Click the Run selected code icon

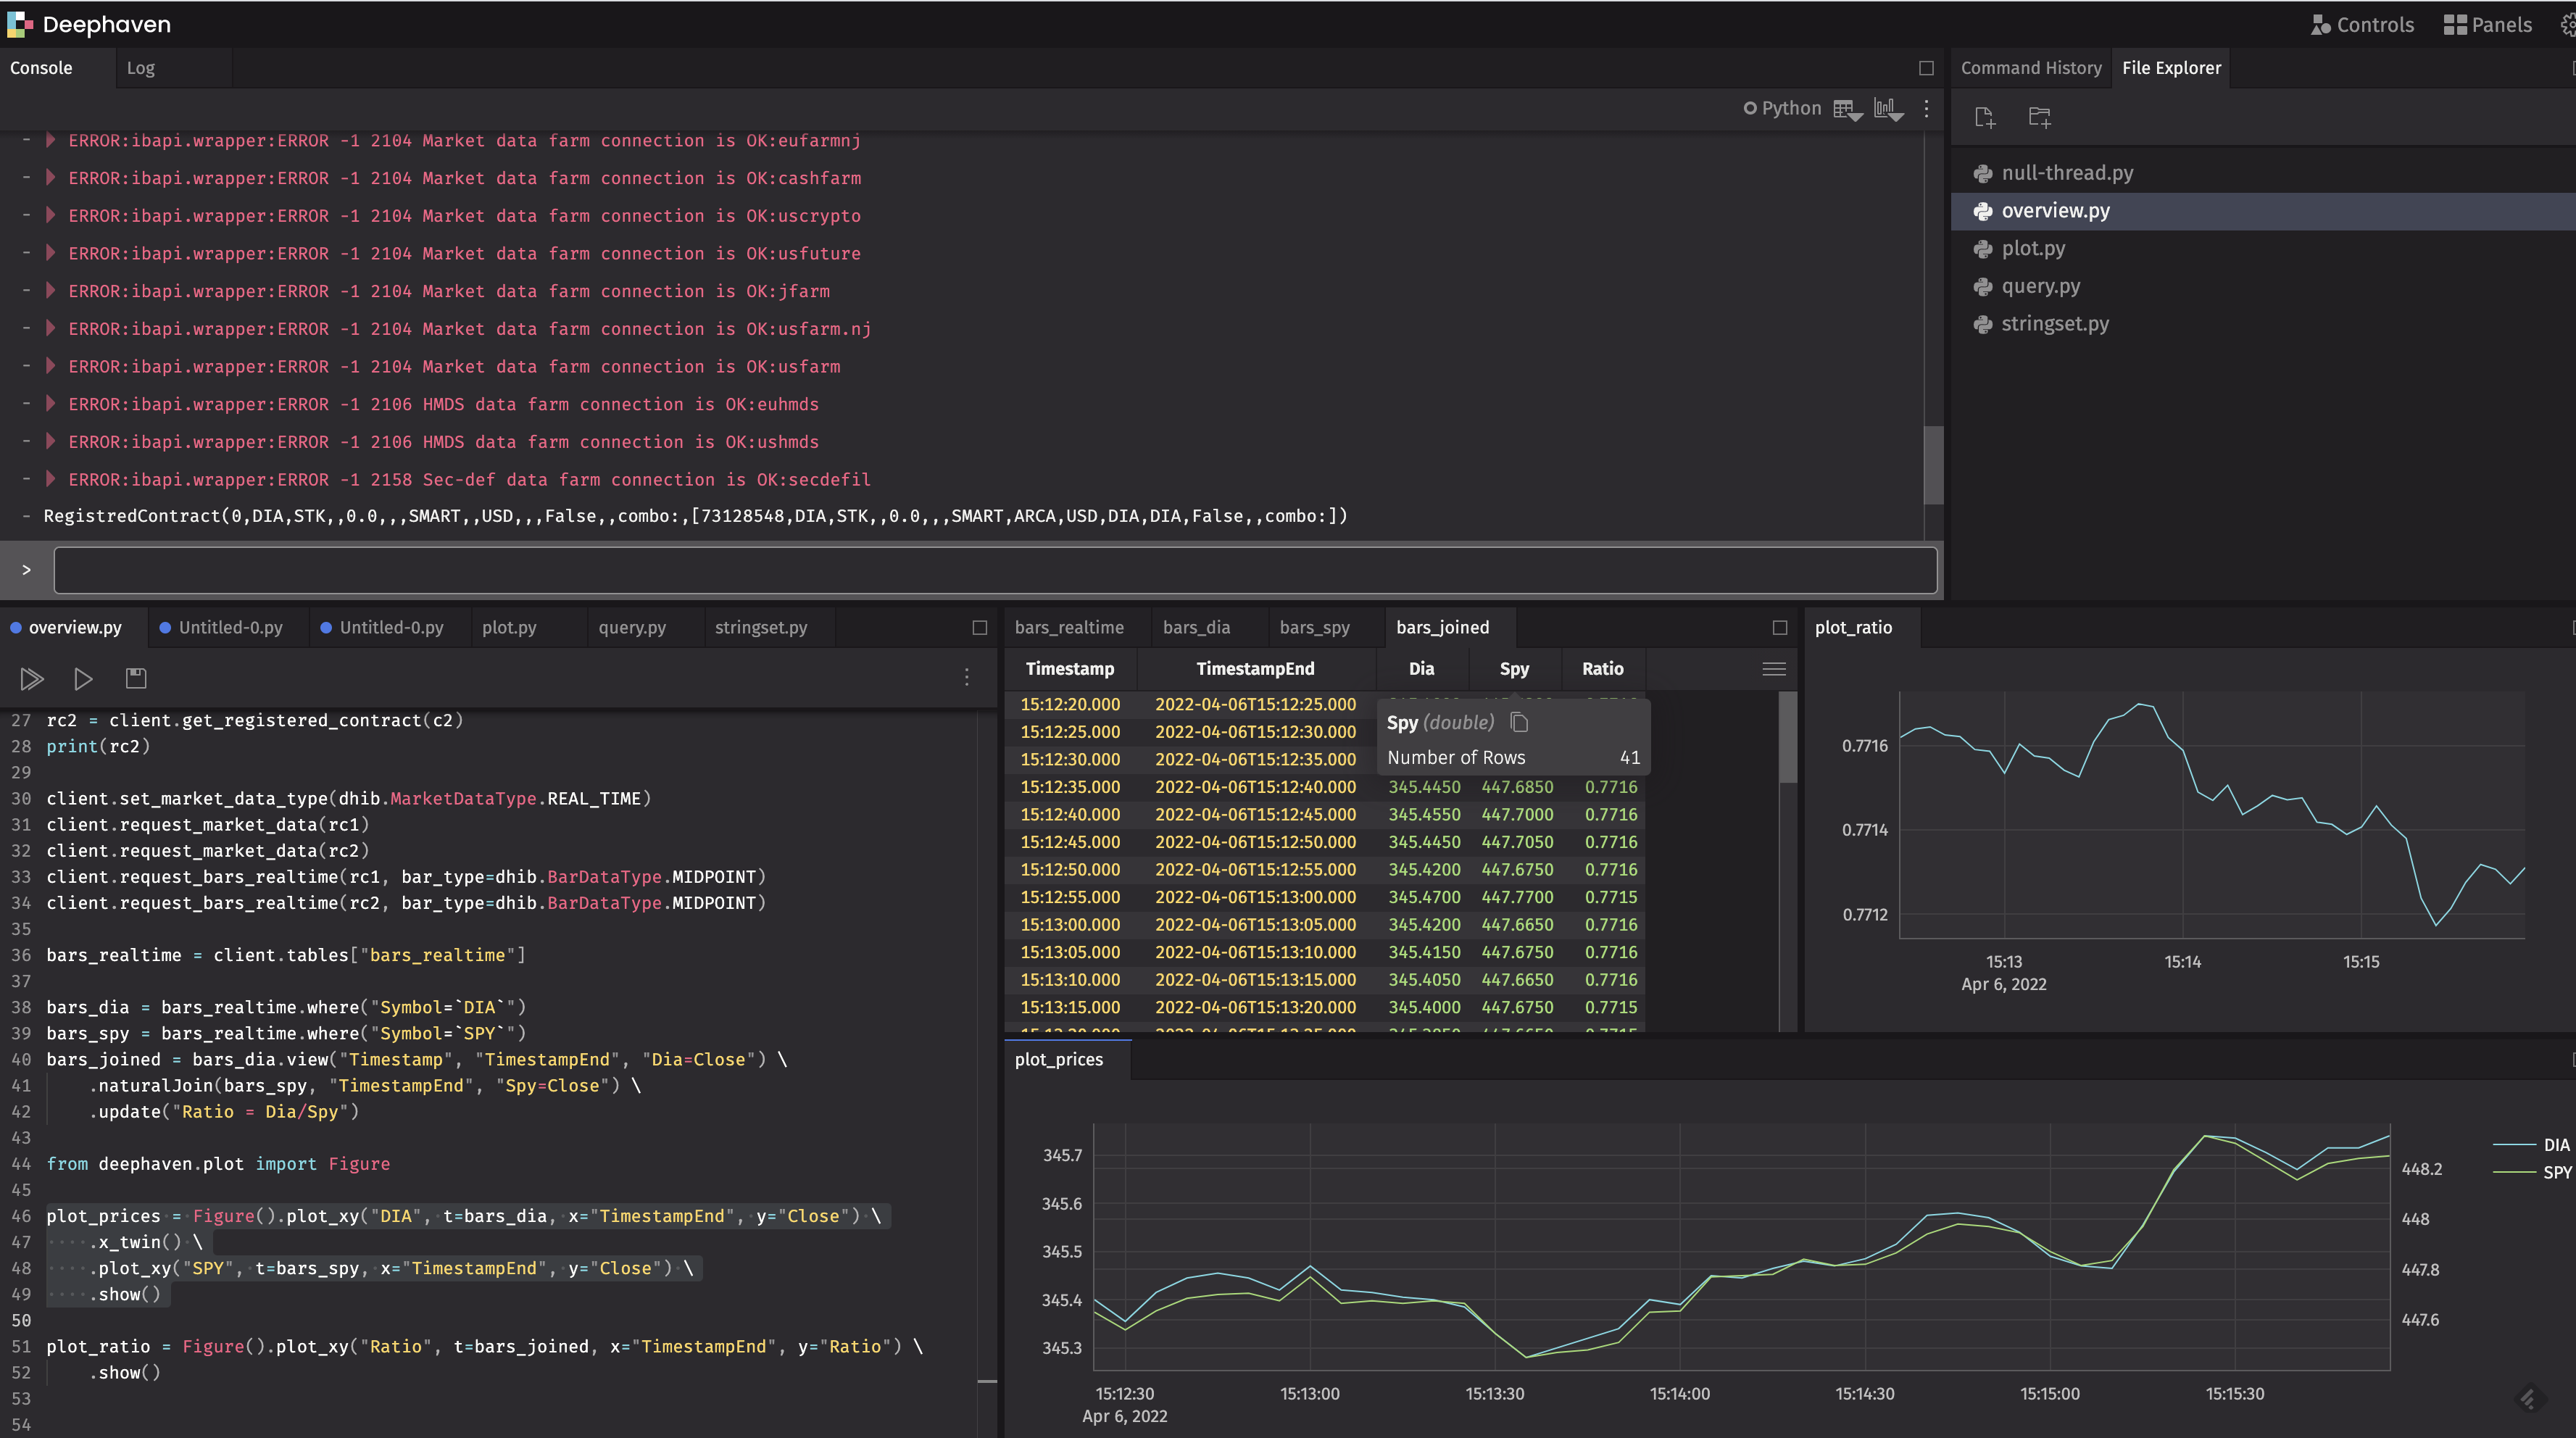tap(83, 679)
